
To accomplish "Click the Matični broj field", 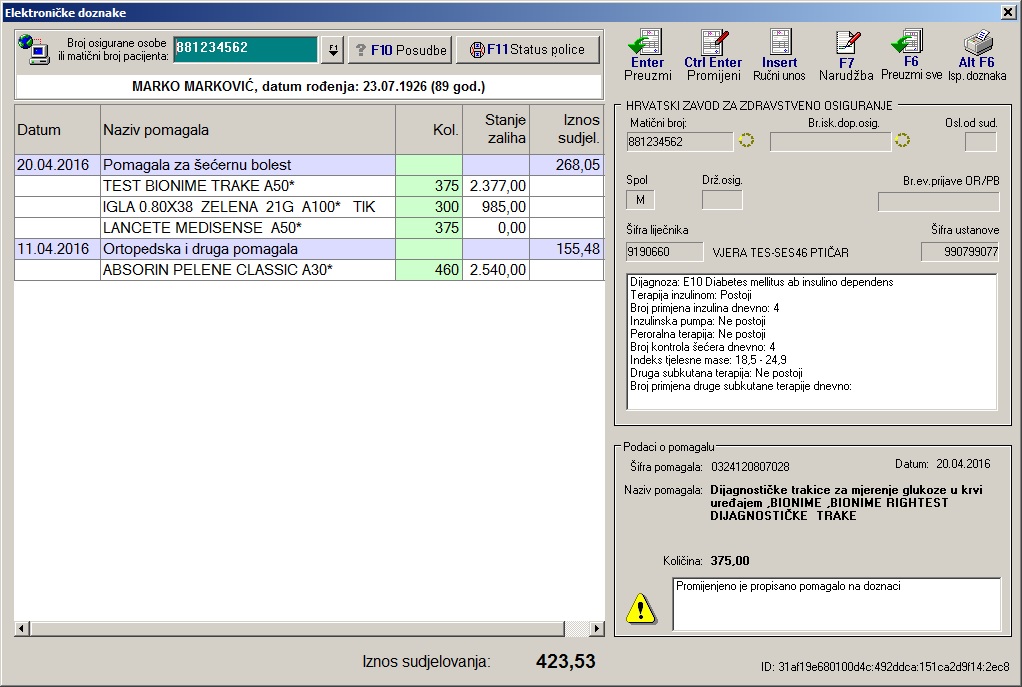I will (680, 141).
